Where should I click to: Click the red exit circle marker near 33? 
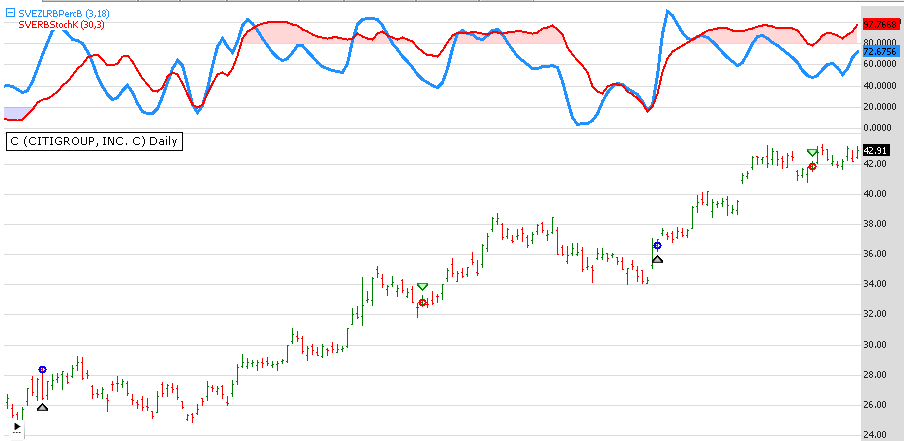pos(422,302)
